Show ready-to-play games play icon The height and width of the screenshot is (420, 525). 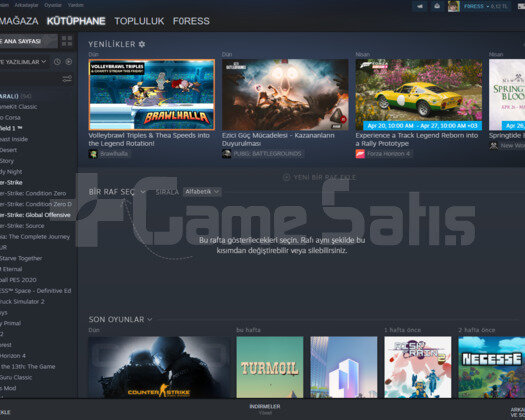(x=69, y=62)
